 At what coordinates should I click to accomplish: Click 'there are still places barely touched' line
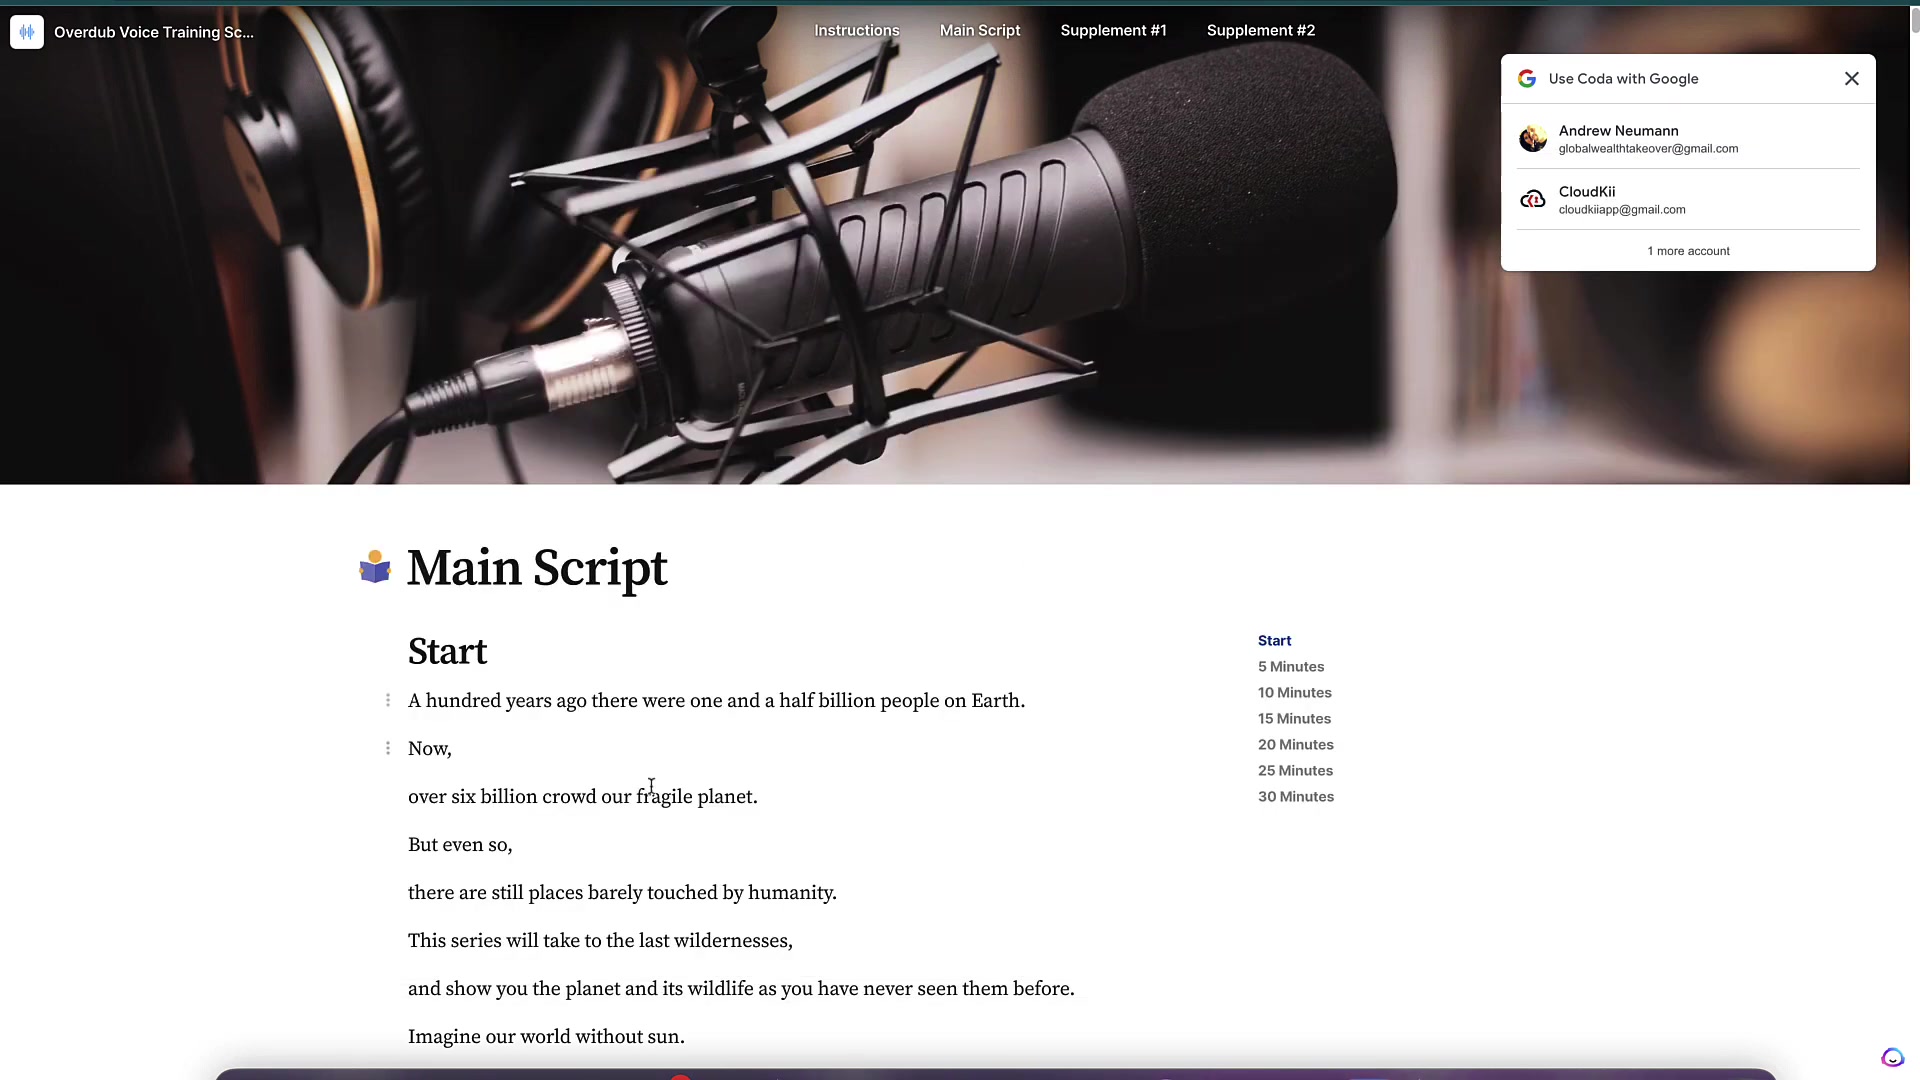pyautogui.click(x=622, y=893)
